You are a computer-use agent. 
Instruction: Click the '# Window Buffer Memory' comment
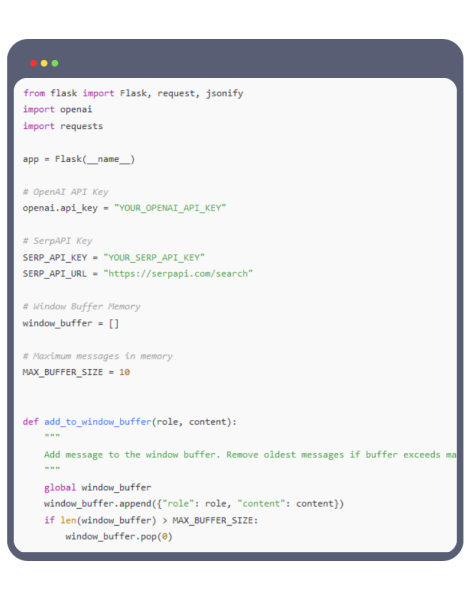coord(82,307)
